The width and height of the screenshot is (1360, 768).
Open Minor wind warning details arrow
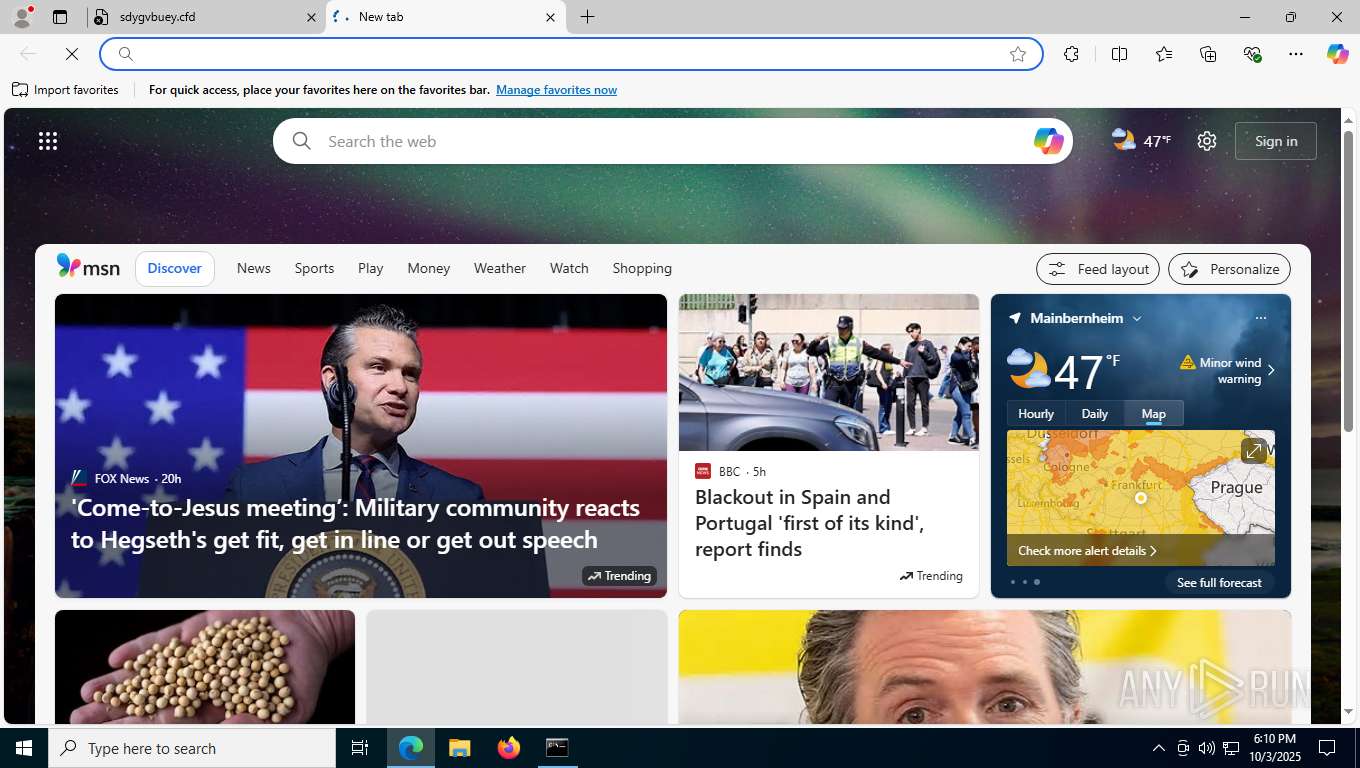coord(1271,370)
